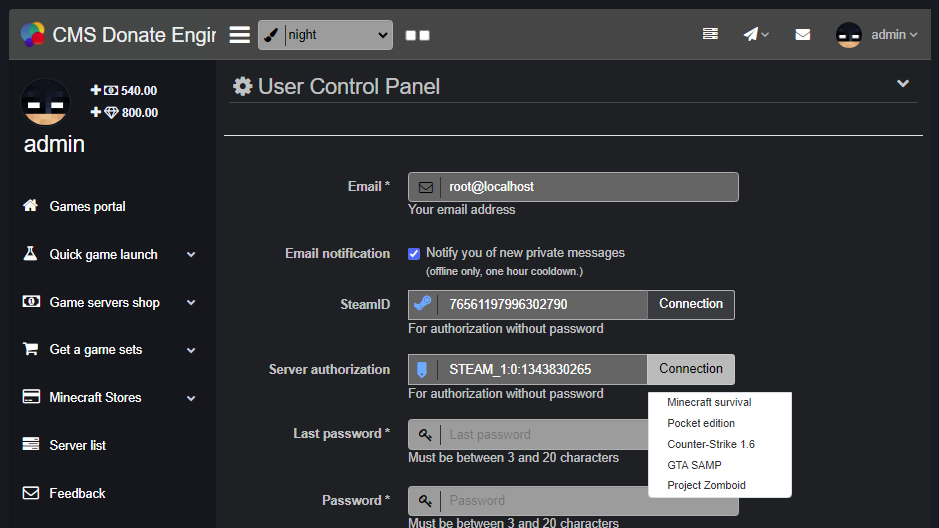Open the night theme dropdown

tap(325, 35)
